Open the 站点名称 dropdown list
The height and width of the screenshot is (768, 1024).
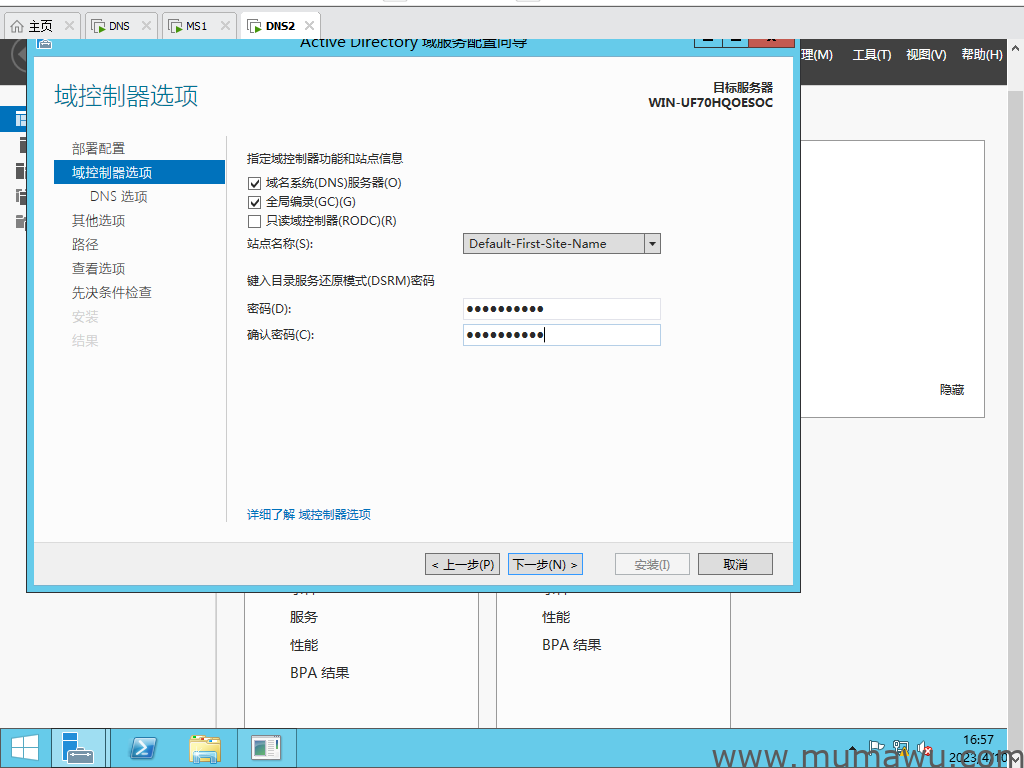coord(652,243)
